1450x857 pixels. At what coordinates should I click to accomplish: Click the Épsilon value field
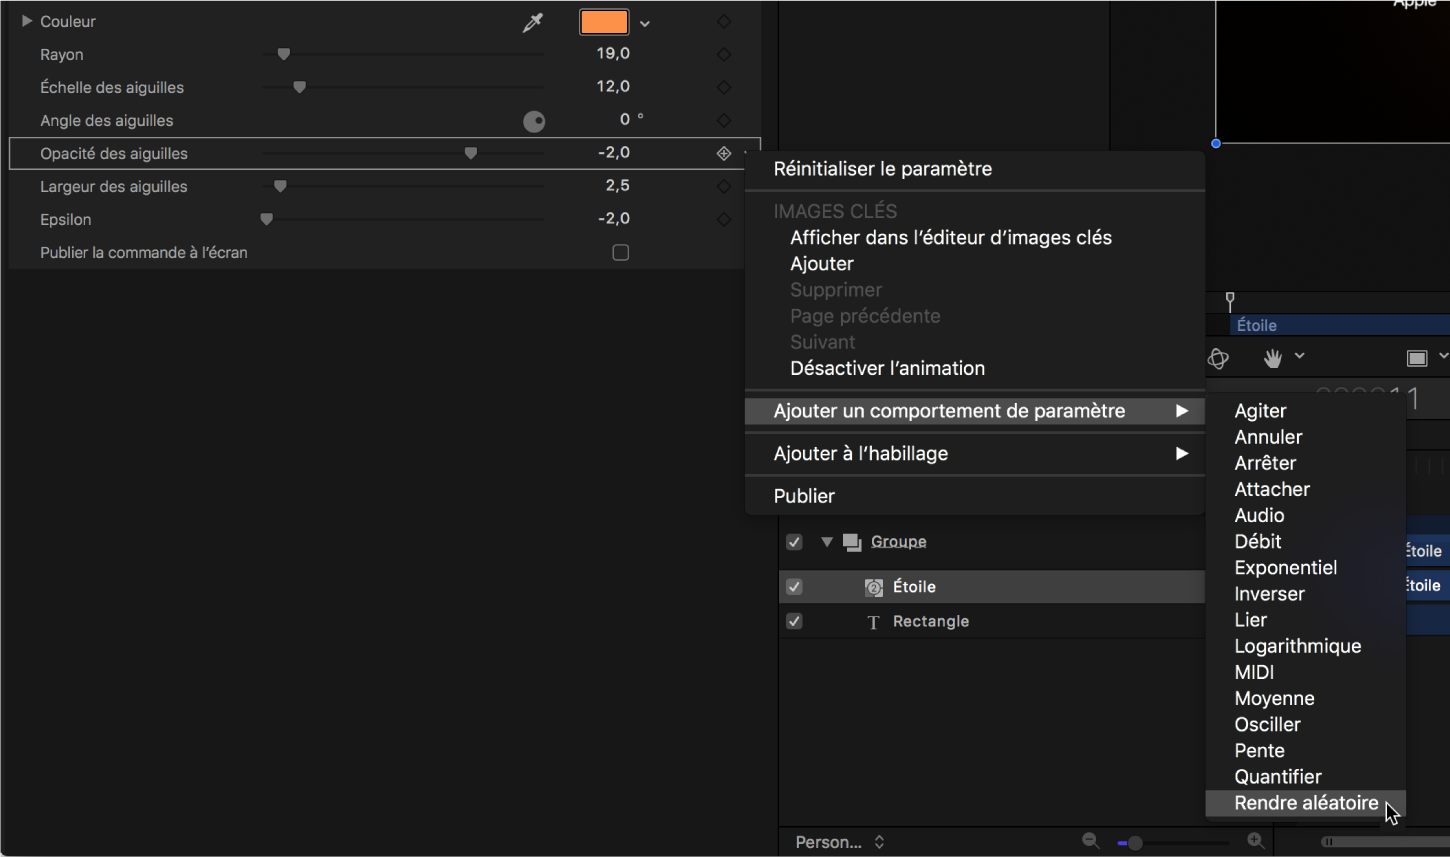613,219
